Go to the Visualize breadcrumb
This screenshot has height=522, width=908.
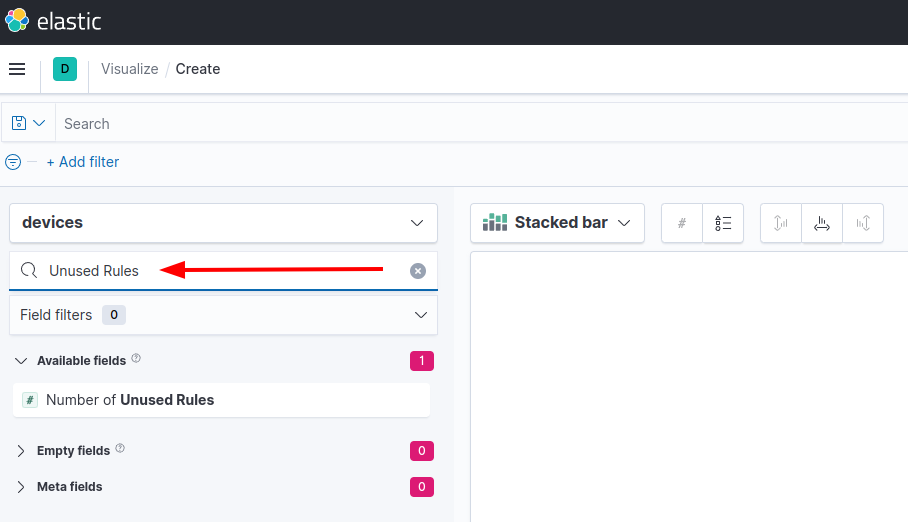(129, 69)
